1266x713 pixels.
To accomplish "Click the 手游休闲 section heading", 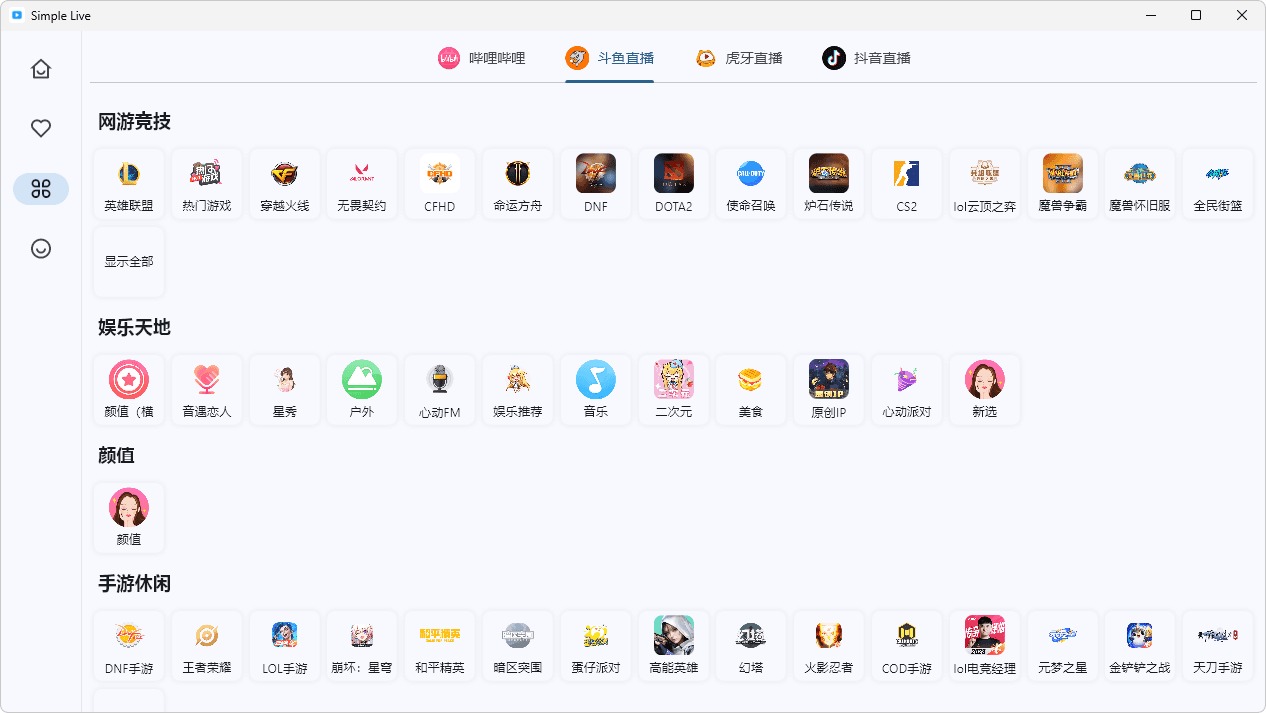I will point(135,583).
